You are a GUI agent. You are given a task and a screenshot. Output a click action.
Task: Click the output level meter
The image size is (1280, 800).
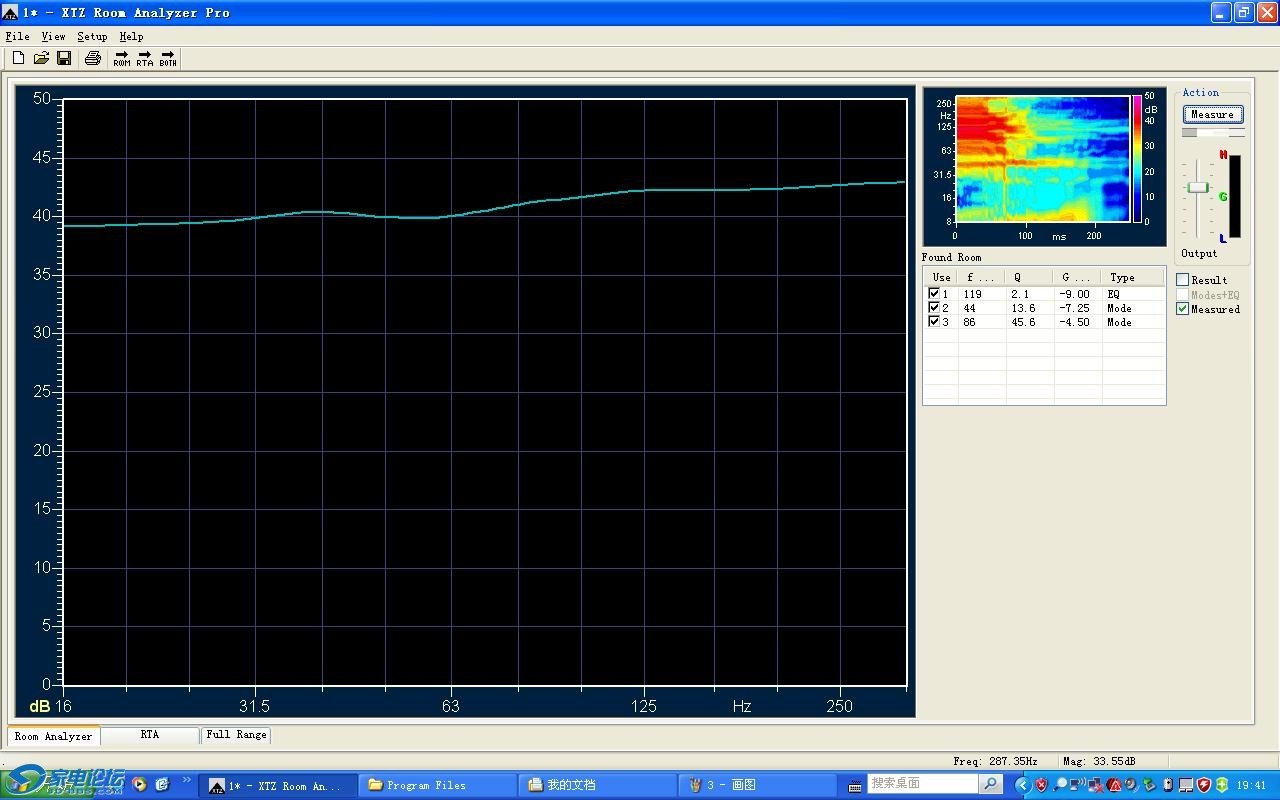(1235, 196)
